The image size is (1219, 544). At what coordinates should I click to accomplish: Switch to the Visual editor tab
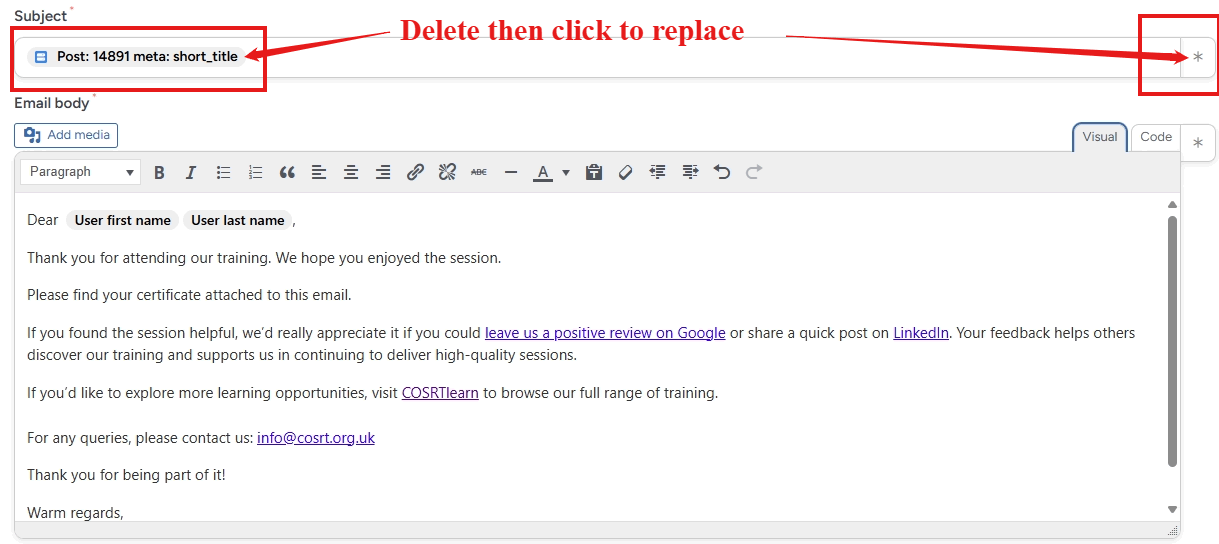[1100, 137]
